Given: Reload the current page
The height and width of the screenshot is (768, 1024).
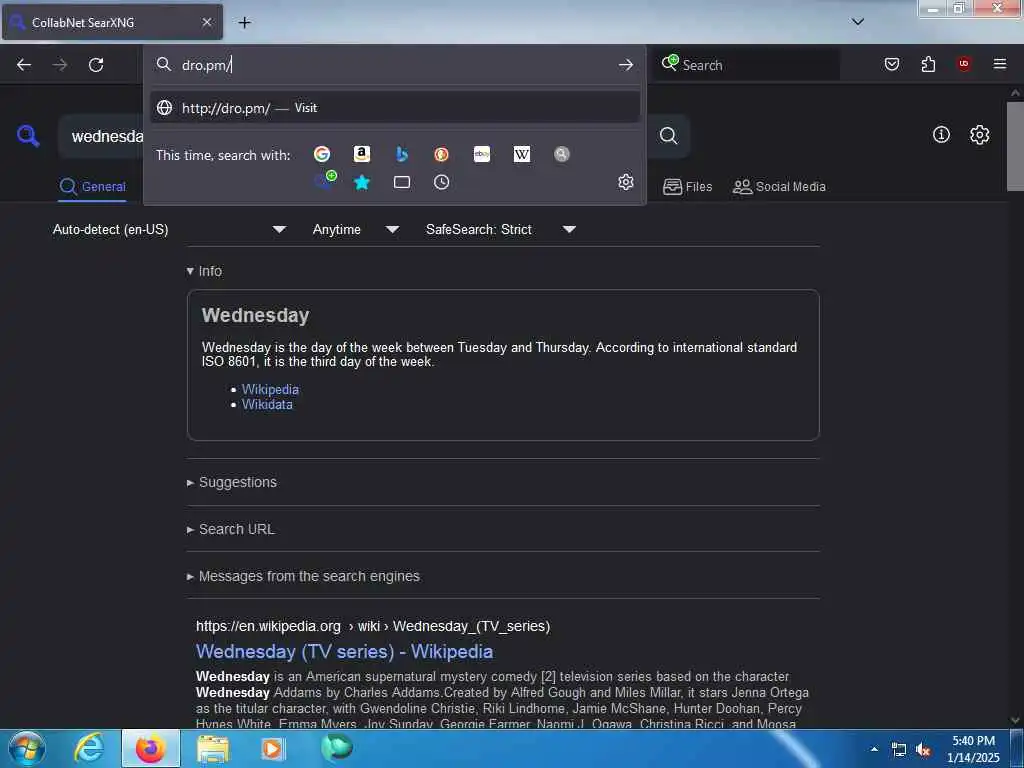Looking at the screenshot, I should click(96, 65).
